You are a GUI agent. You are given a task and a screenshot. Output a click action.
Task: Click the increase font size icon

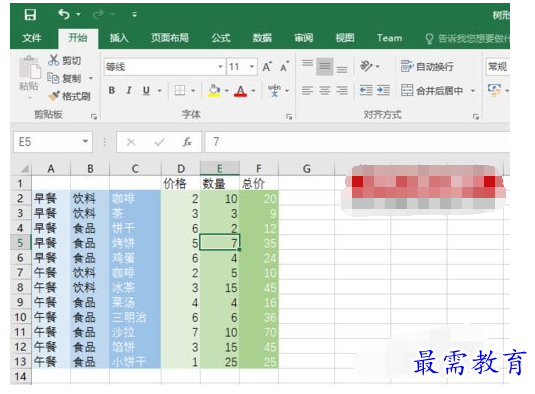(267, 67)
